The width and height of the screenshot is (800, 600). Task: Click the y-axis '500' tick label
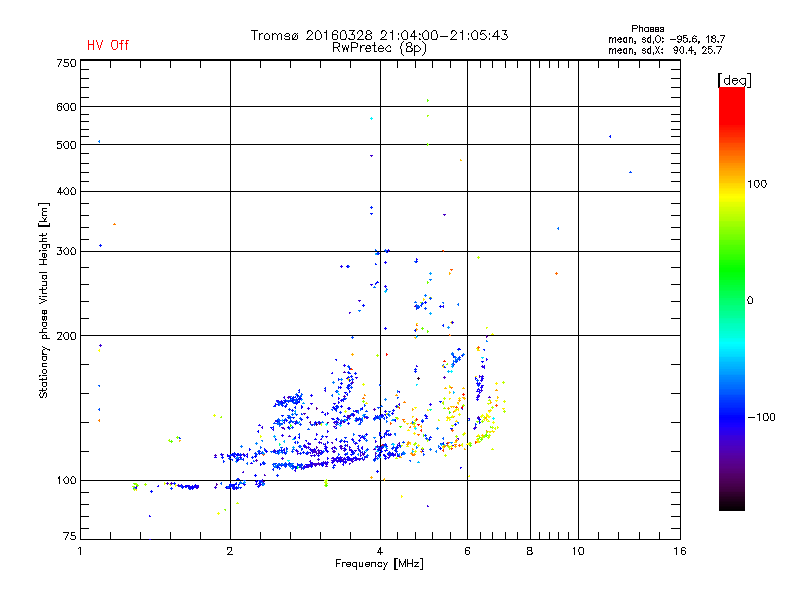[66, 145]
